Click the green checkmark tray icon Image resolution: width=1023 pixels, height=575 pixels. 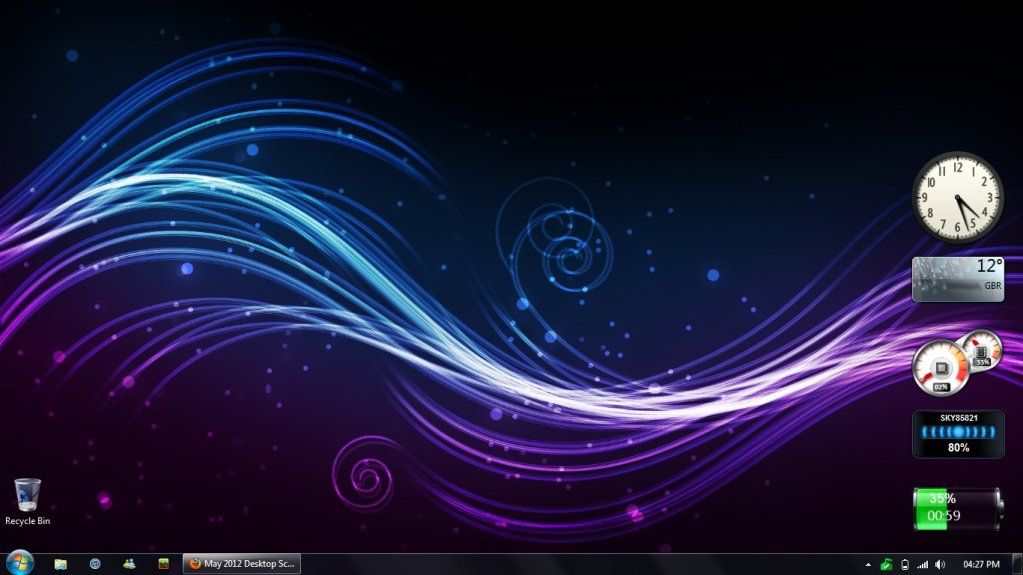pos(886,565)
